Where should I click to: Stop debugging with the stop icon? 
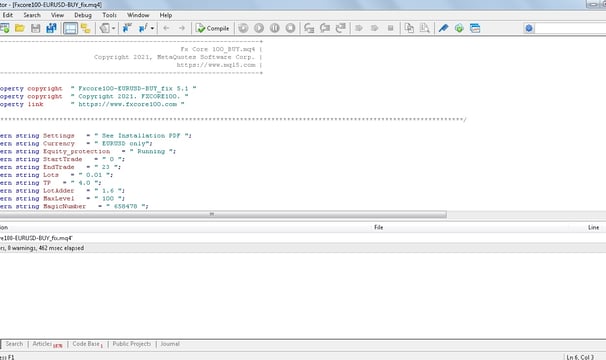[291, 28]
